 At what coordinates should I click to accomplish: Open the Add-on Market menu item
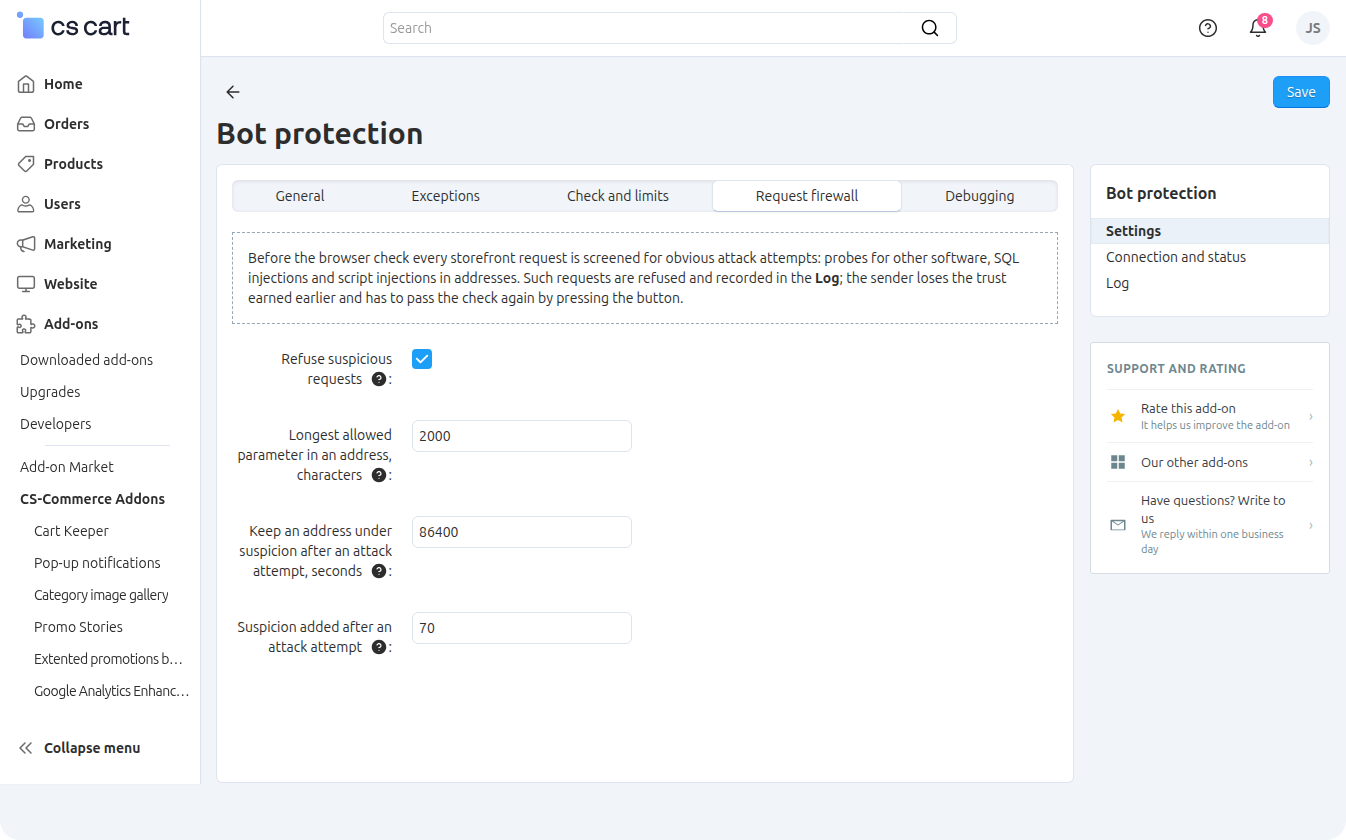point(67,467)
